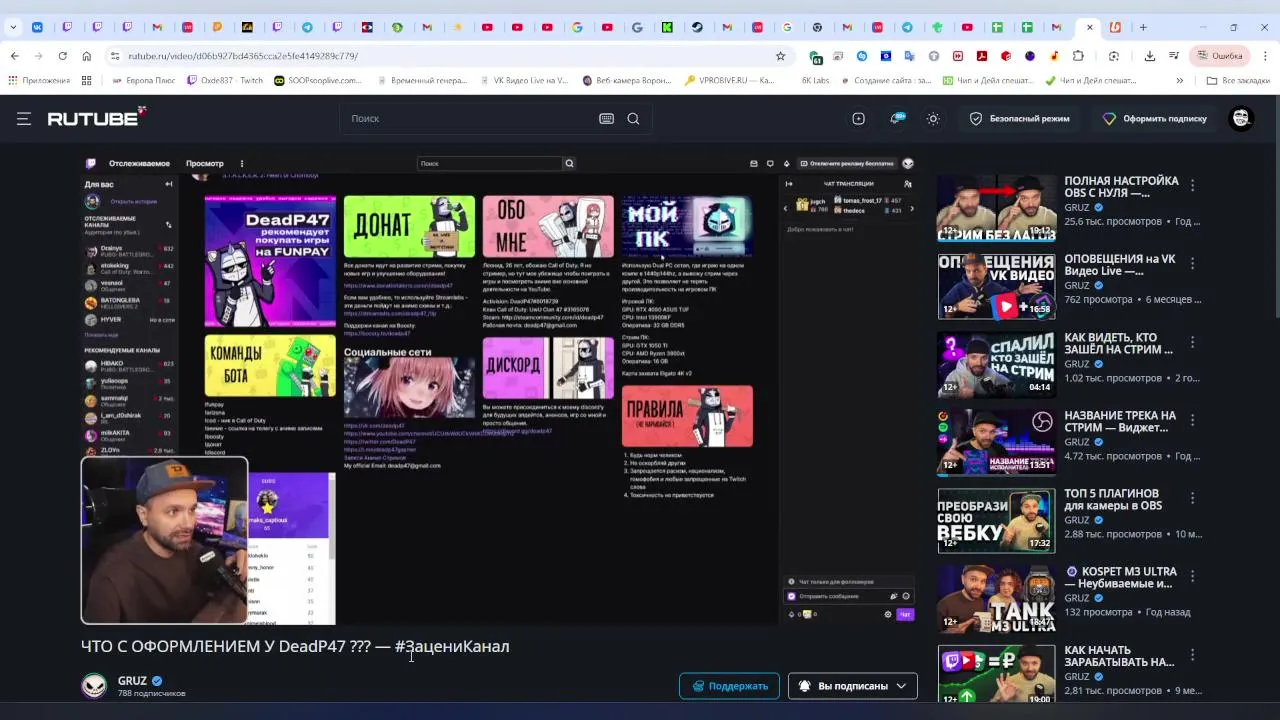
Task: Open the Chrome three-dot menu
Action: (x=1265, y=56)
